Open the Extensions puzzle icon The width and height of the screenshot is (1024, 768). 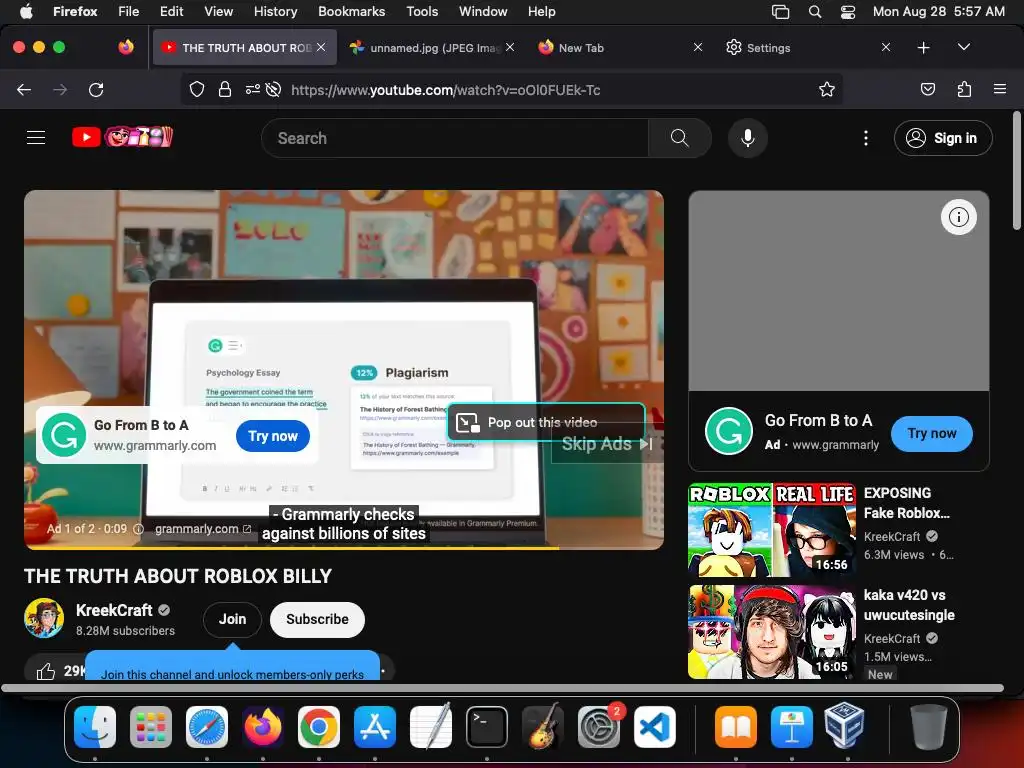[x=964, y=89]
